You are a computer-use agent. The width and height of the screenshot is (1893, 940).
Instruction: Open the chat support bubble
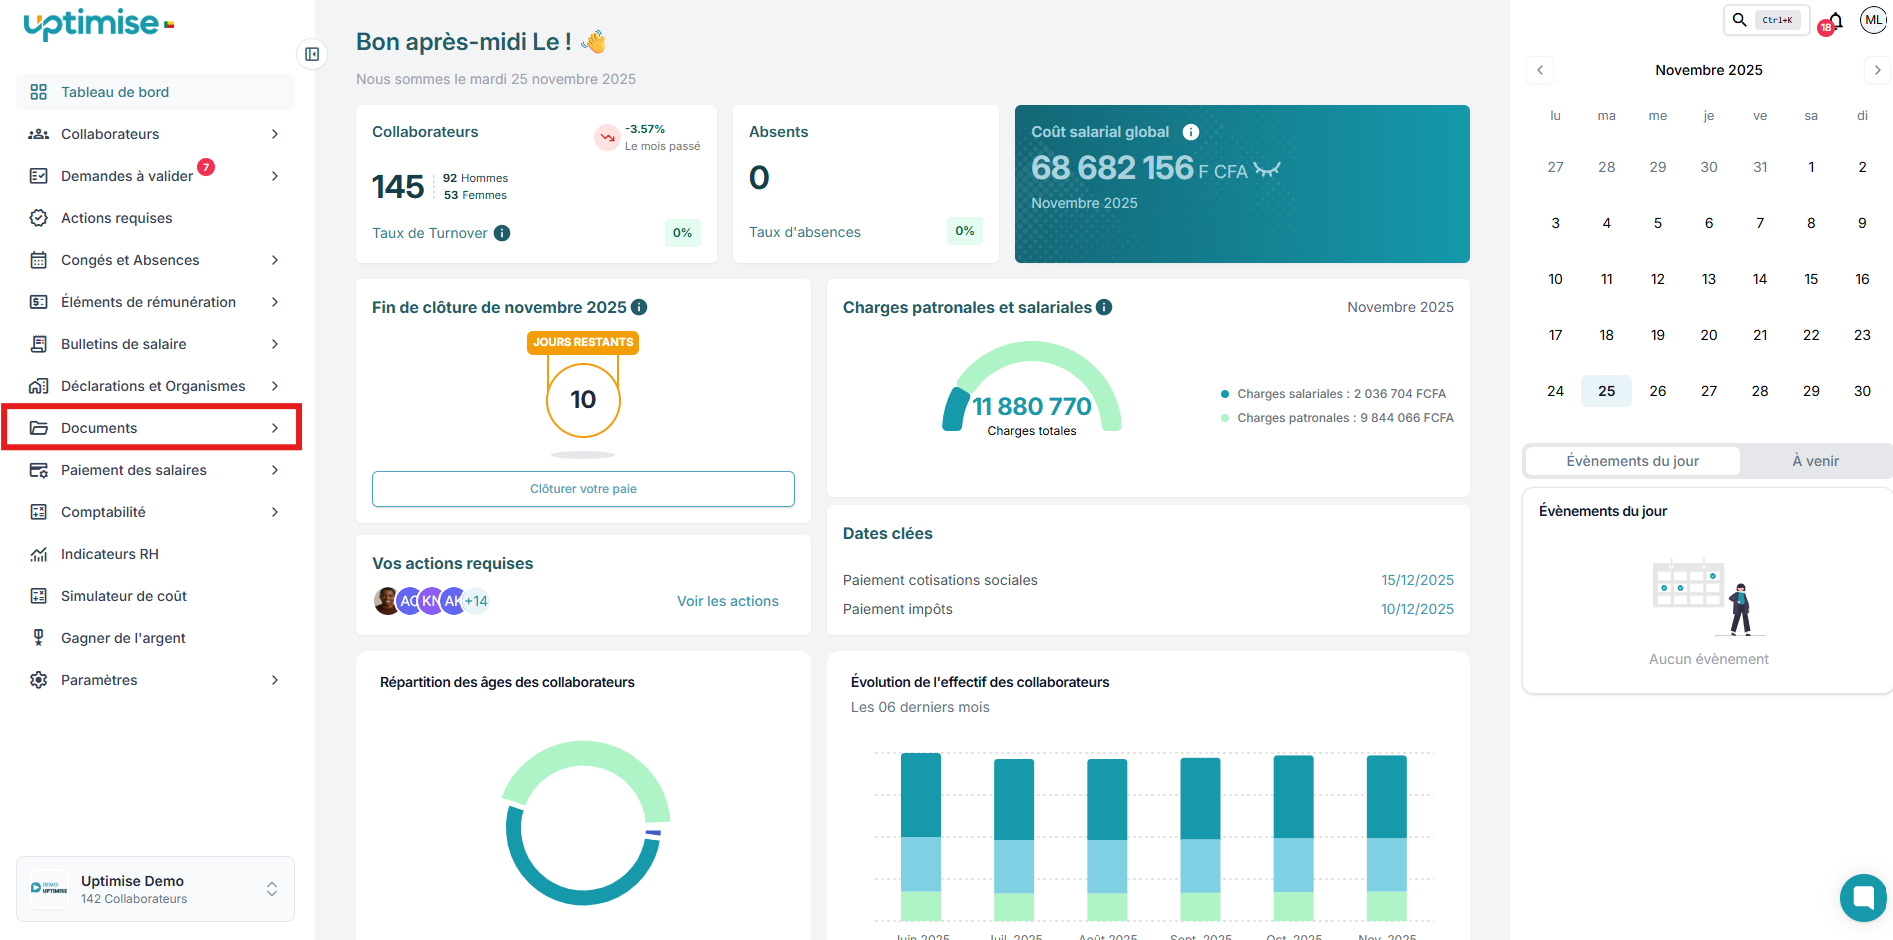[x=1863, y=897]
